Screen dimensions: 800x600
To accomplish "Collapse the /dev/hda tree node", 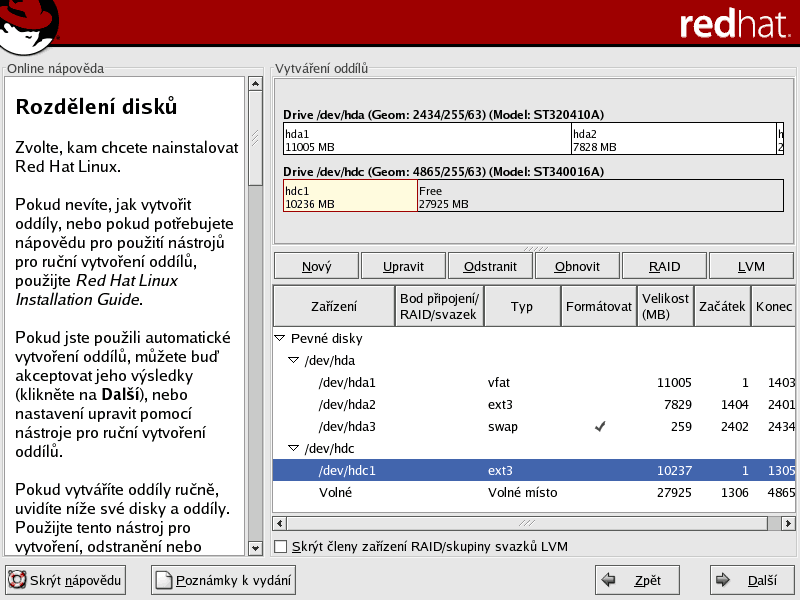I will coord(293,360).
